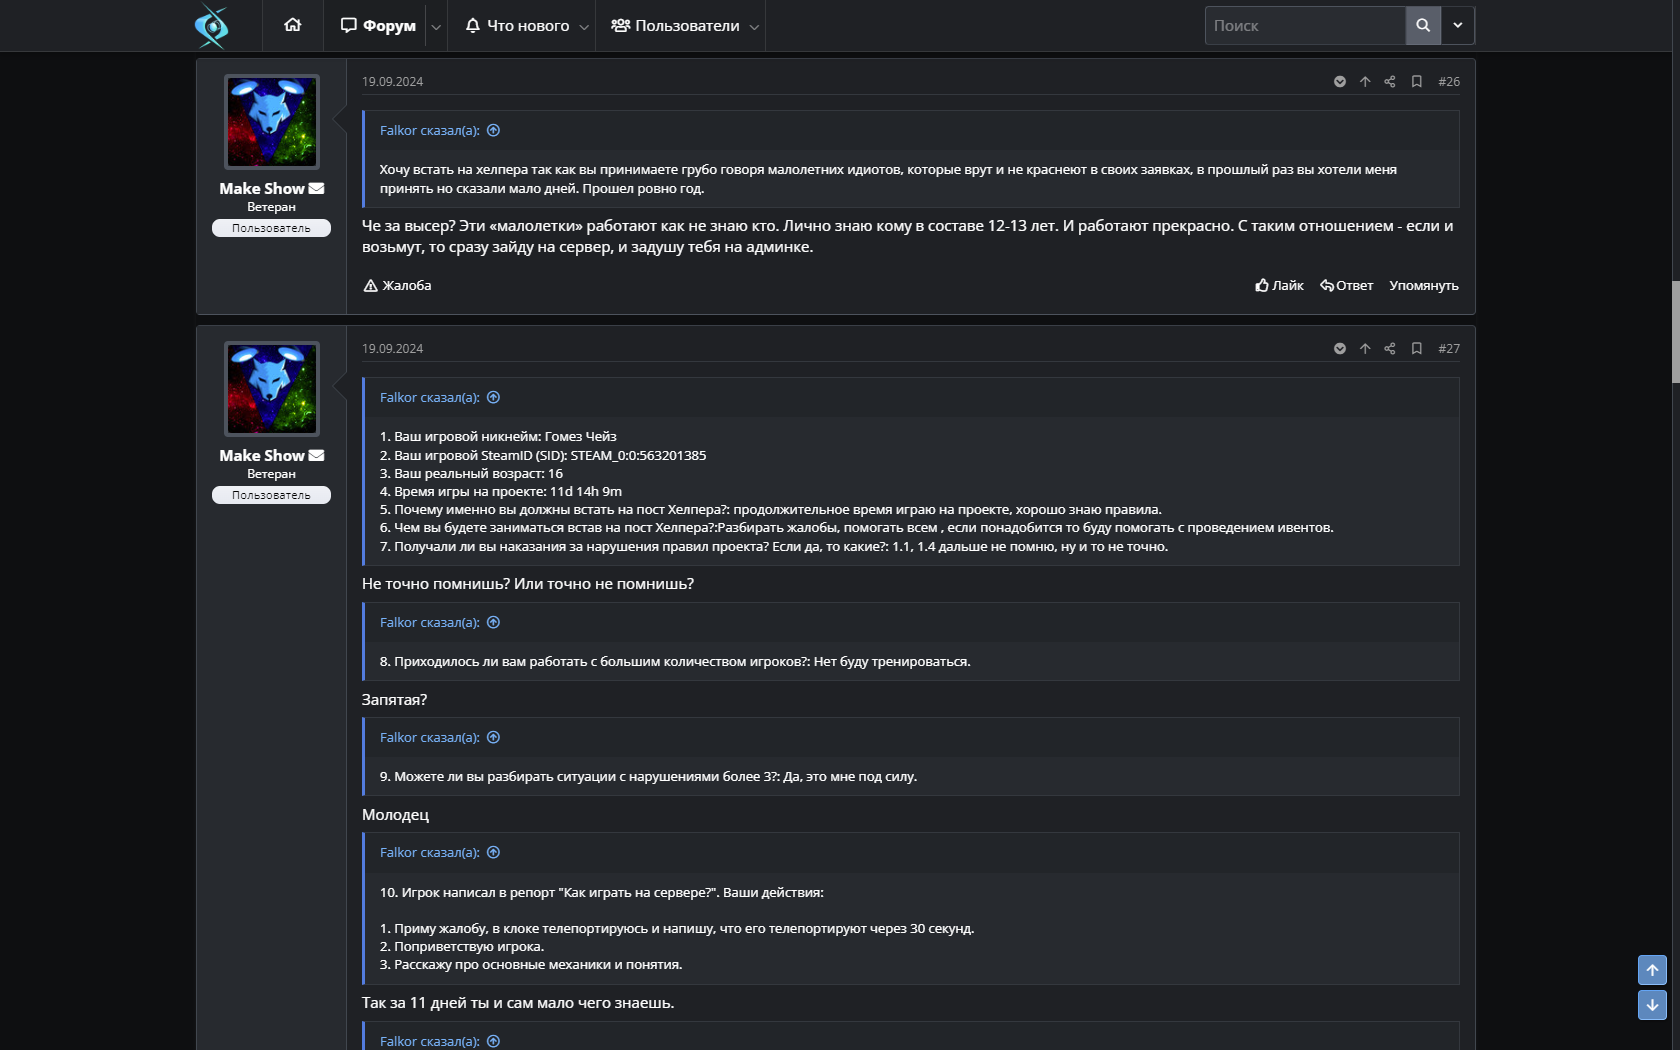Open advanced search options dropdown
Image resolution: width=1680 pixels, height=1050 pixels.
click(x=1458, y=25)
